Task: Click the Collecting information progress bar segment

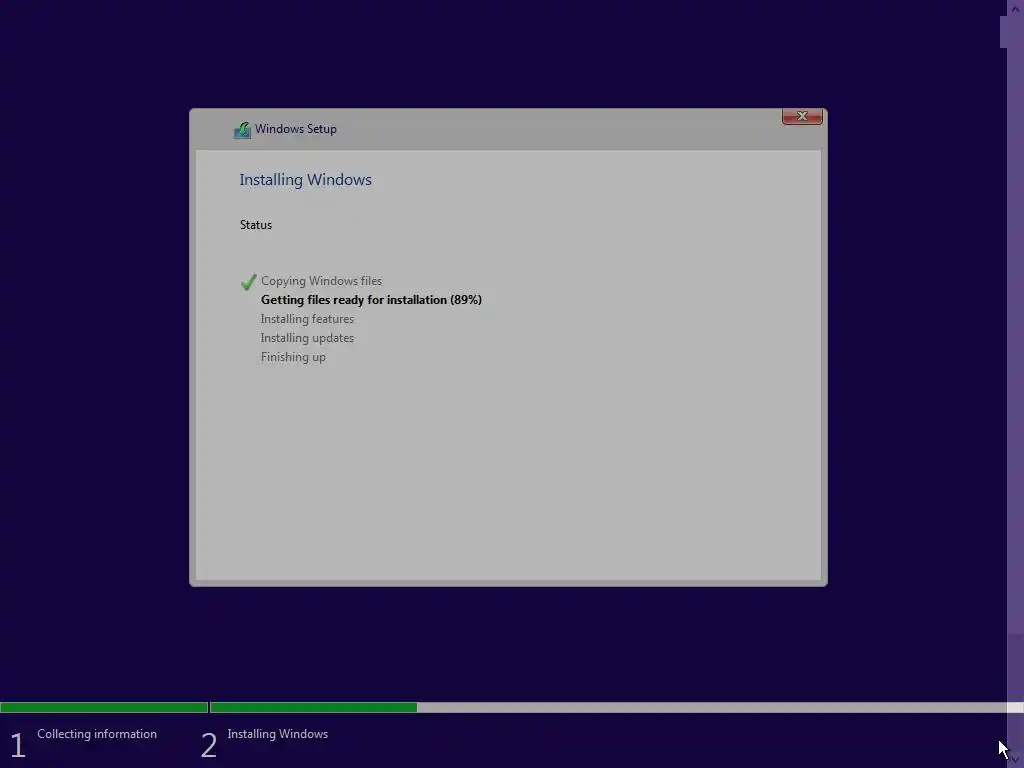Action: pos(104,707)
